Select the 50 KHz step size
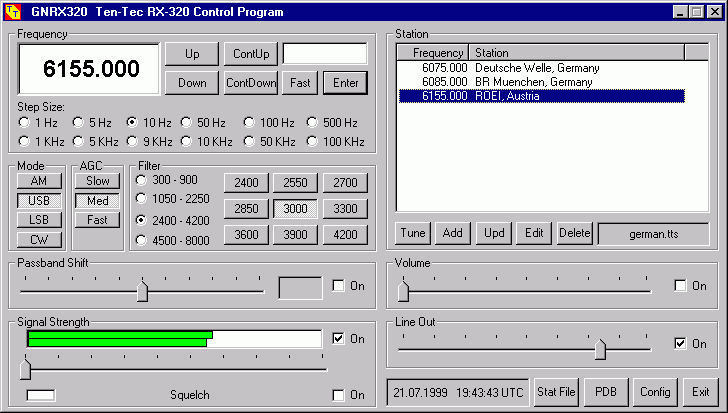This screenshot has width=728, height=413. click(270, 142)
